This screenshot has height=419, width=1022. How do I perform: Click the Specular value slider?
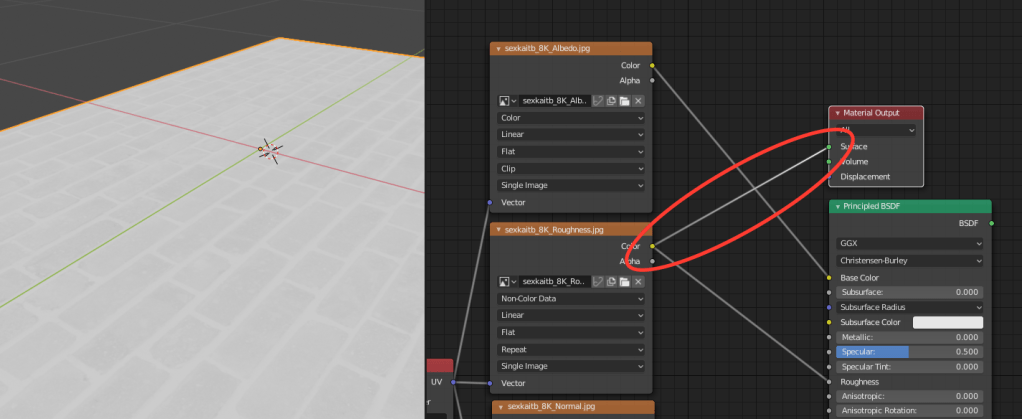(x=909, y=352)
